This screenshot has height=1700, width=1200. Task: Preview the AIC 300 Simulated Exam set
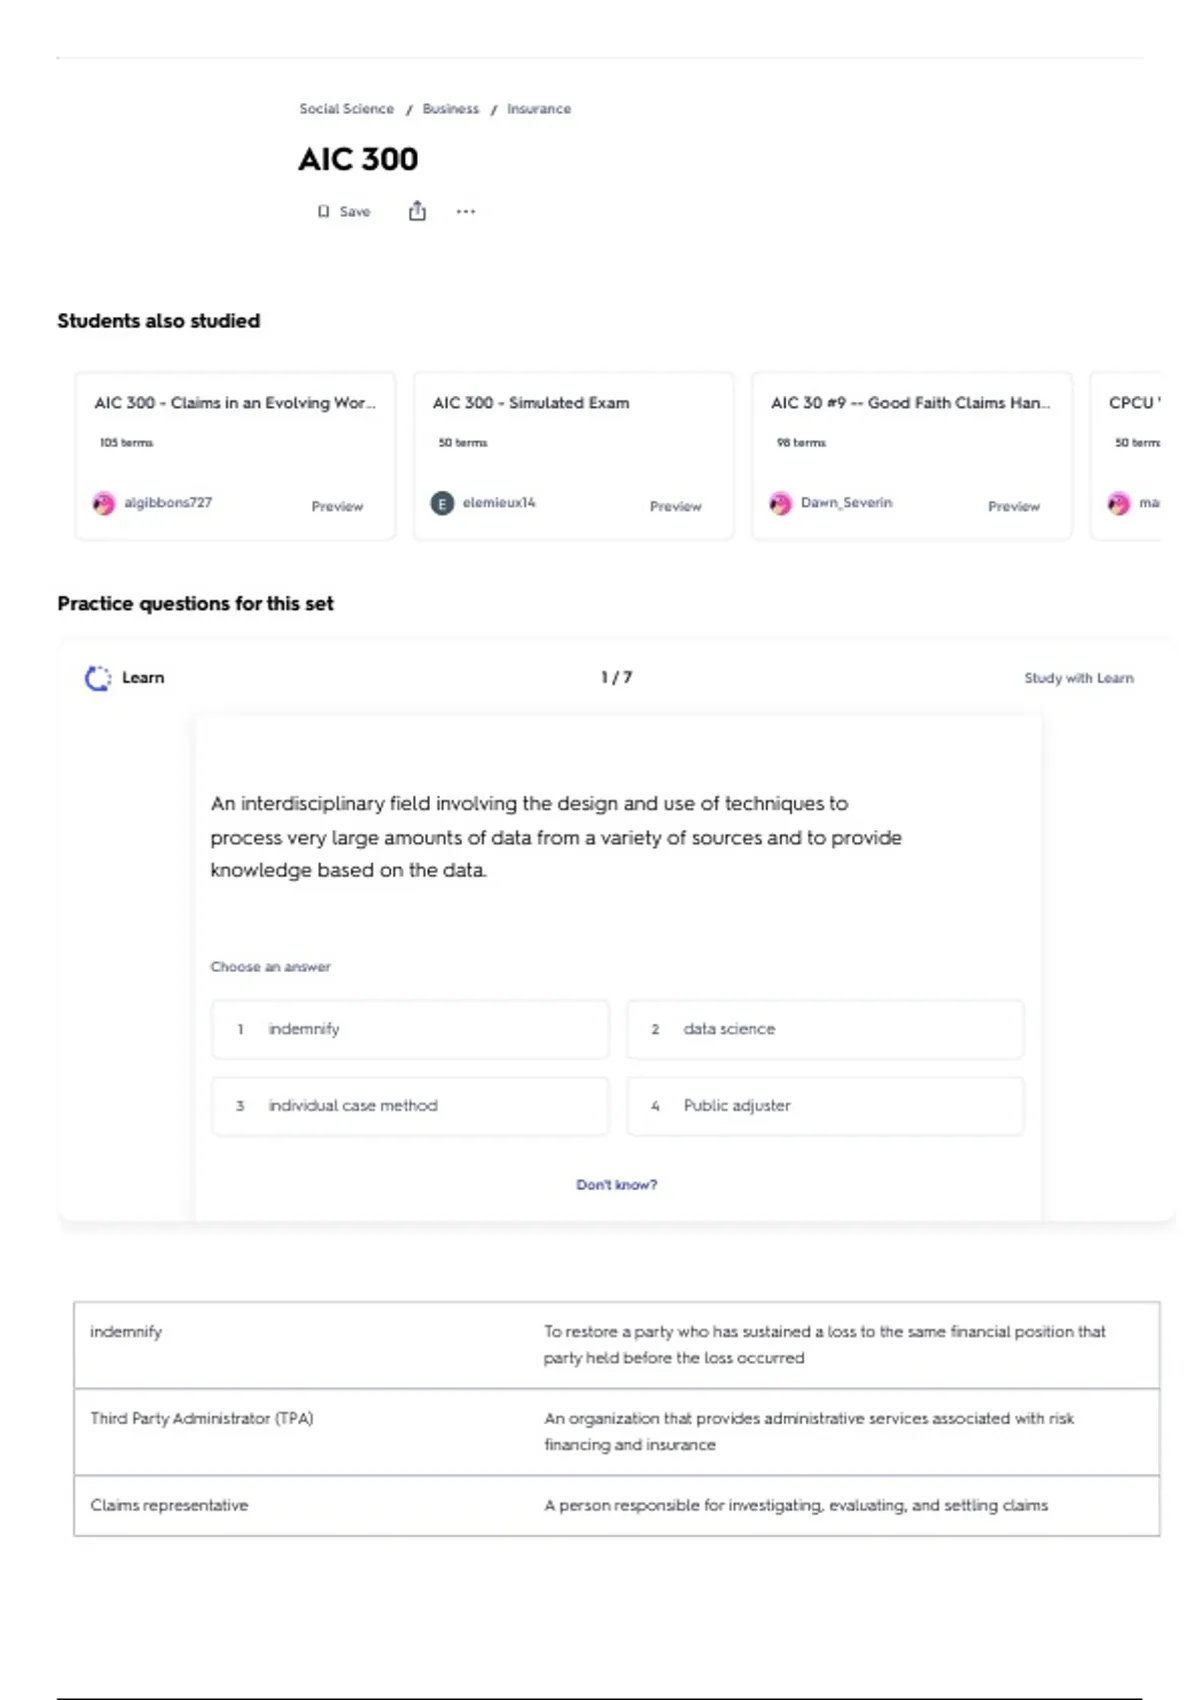[675, 507]
